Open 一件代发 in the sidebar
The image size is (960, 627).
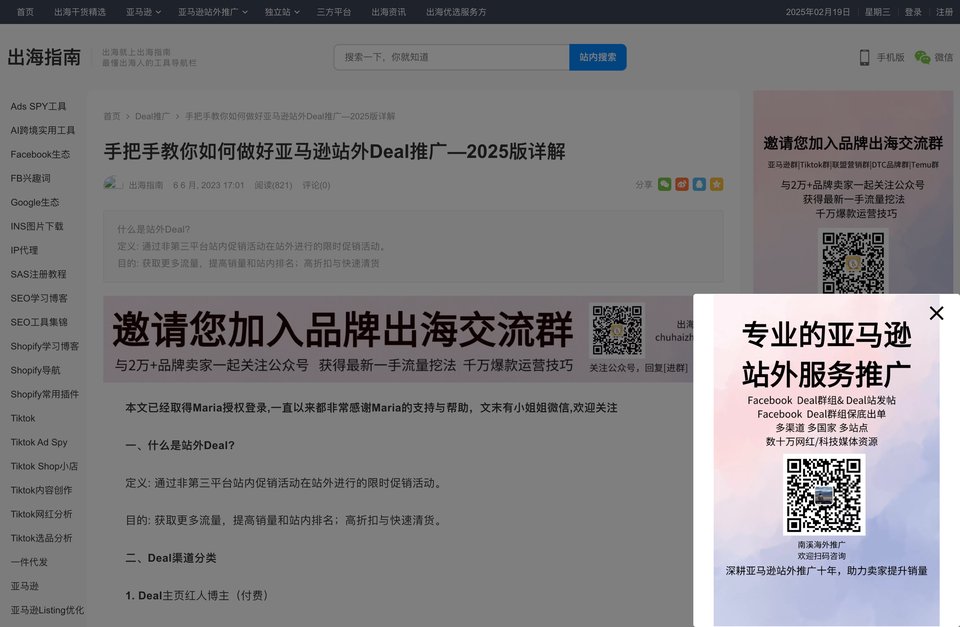(29, 561)
